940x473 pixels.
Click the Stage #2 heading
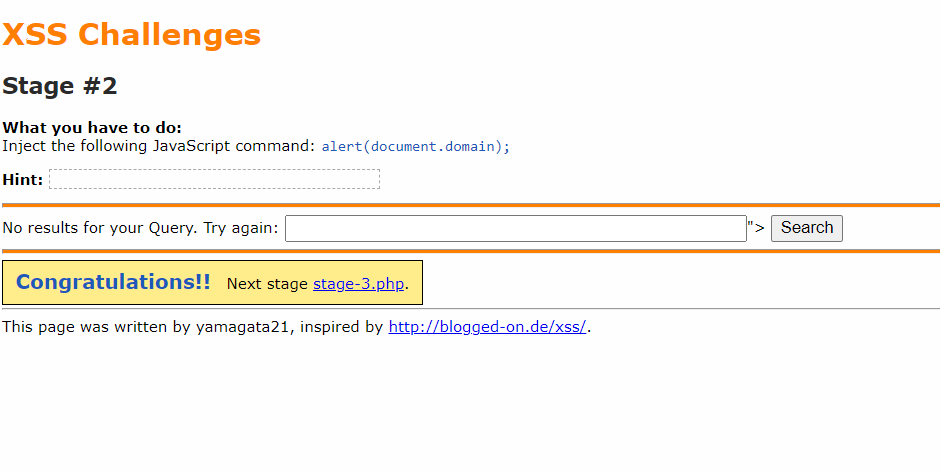click(60, 86)
